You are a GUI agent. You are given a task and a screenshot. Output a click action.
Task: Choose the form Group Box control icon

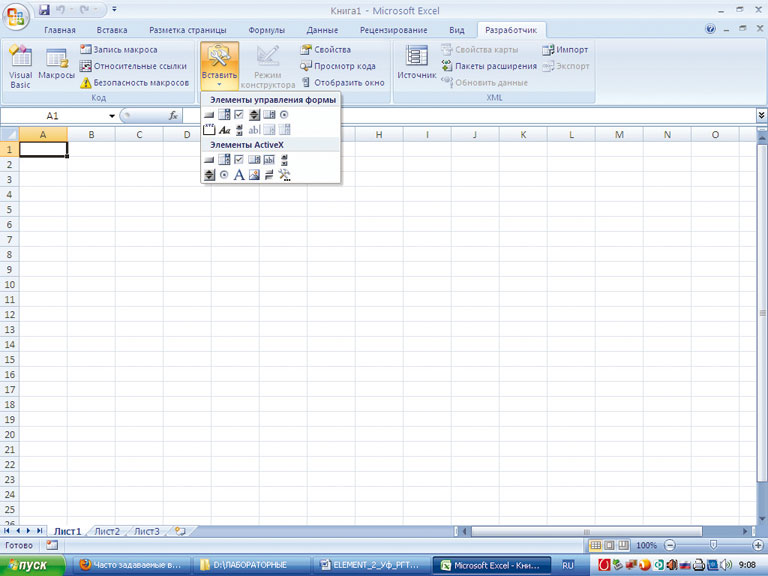click(209, 130)
